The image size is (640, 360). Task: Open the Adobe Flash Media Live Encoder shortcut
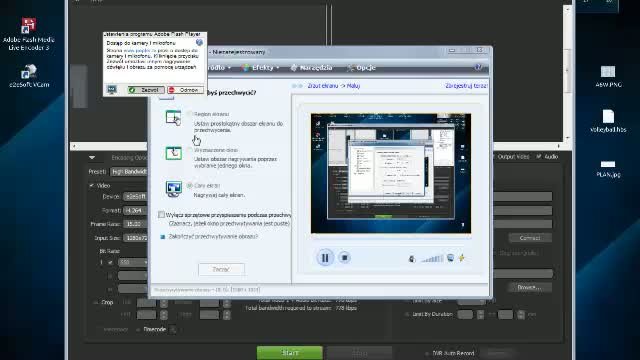28,34
